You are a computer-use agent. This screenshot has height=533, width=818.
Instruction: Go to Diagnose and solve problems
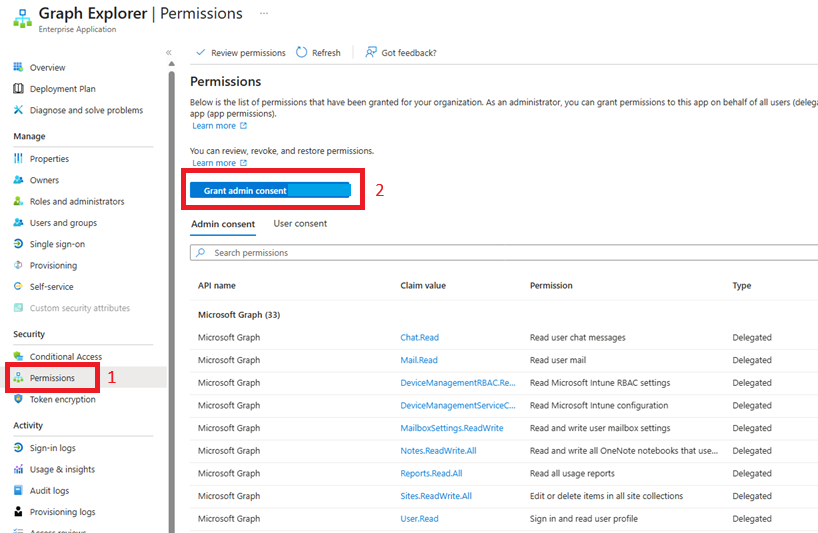pyautogui.click(x=86, y=110)
